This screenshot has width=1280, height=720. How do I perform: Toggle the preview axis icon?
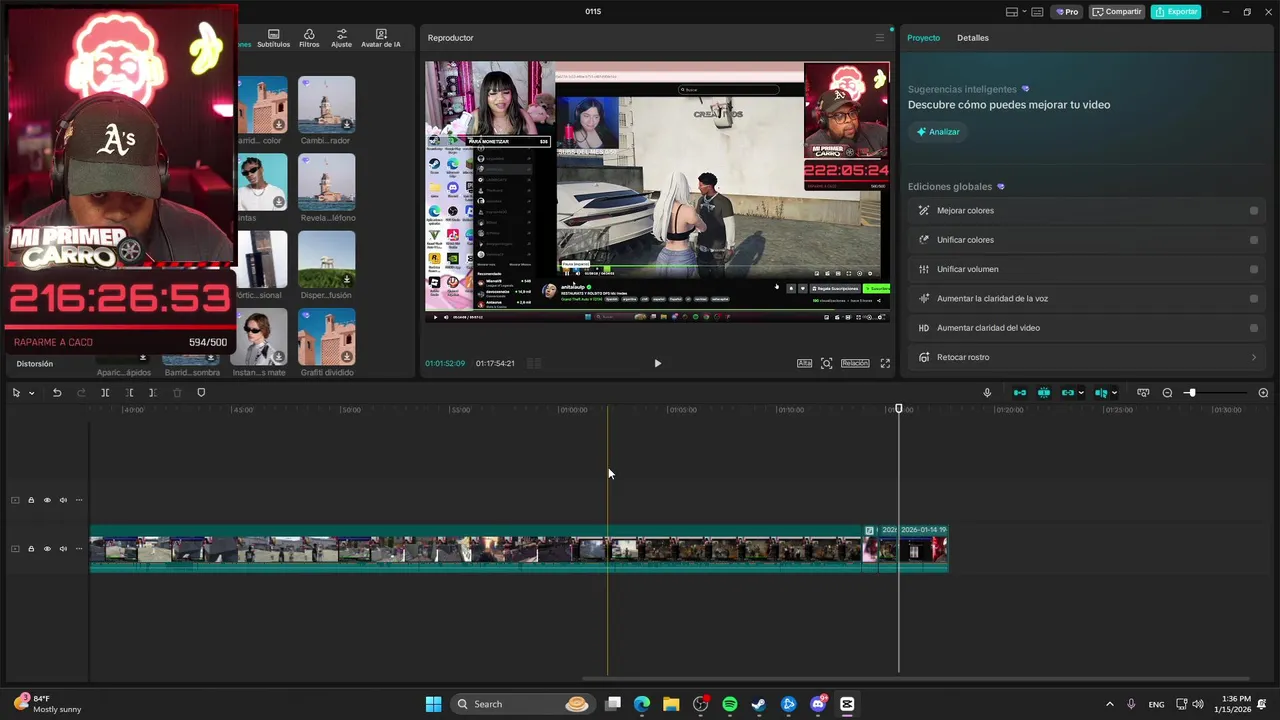pyautogui.click(x=1101, y=393)
